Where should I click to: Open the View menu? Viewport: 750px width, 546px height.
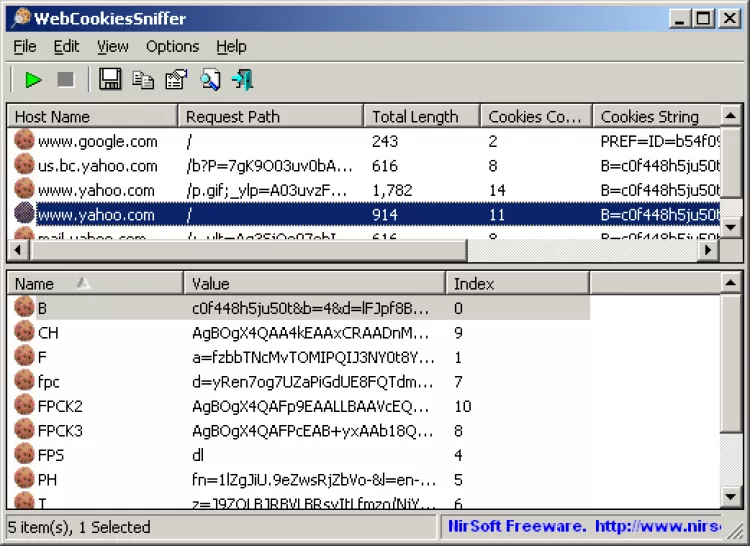[113, 46]
